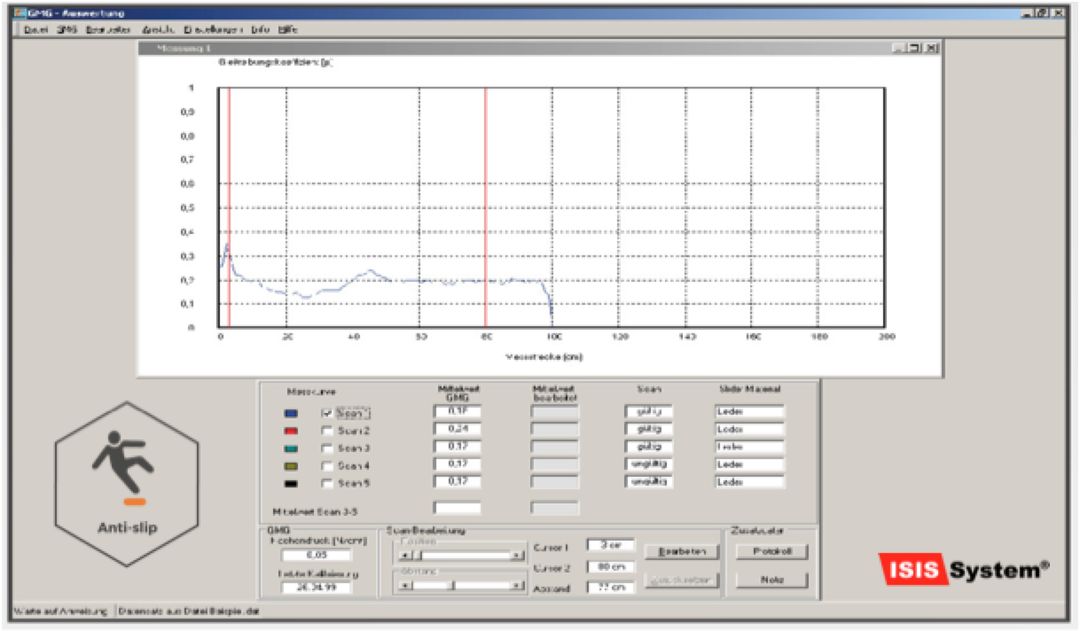Click the 'Warte auf Anweisung' status text
The width and height of the screenshot is (1080, 631).
coord(61,611)
